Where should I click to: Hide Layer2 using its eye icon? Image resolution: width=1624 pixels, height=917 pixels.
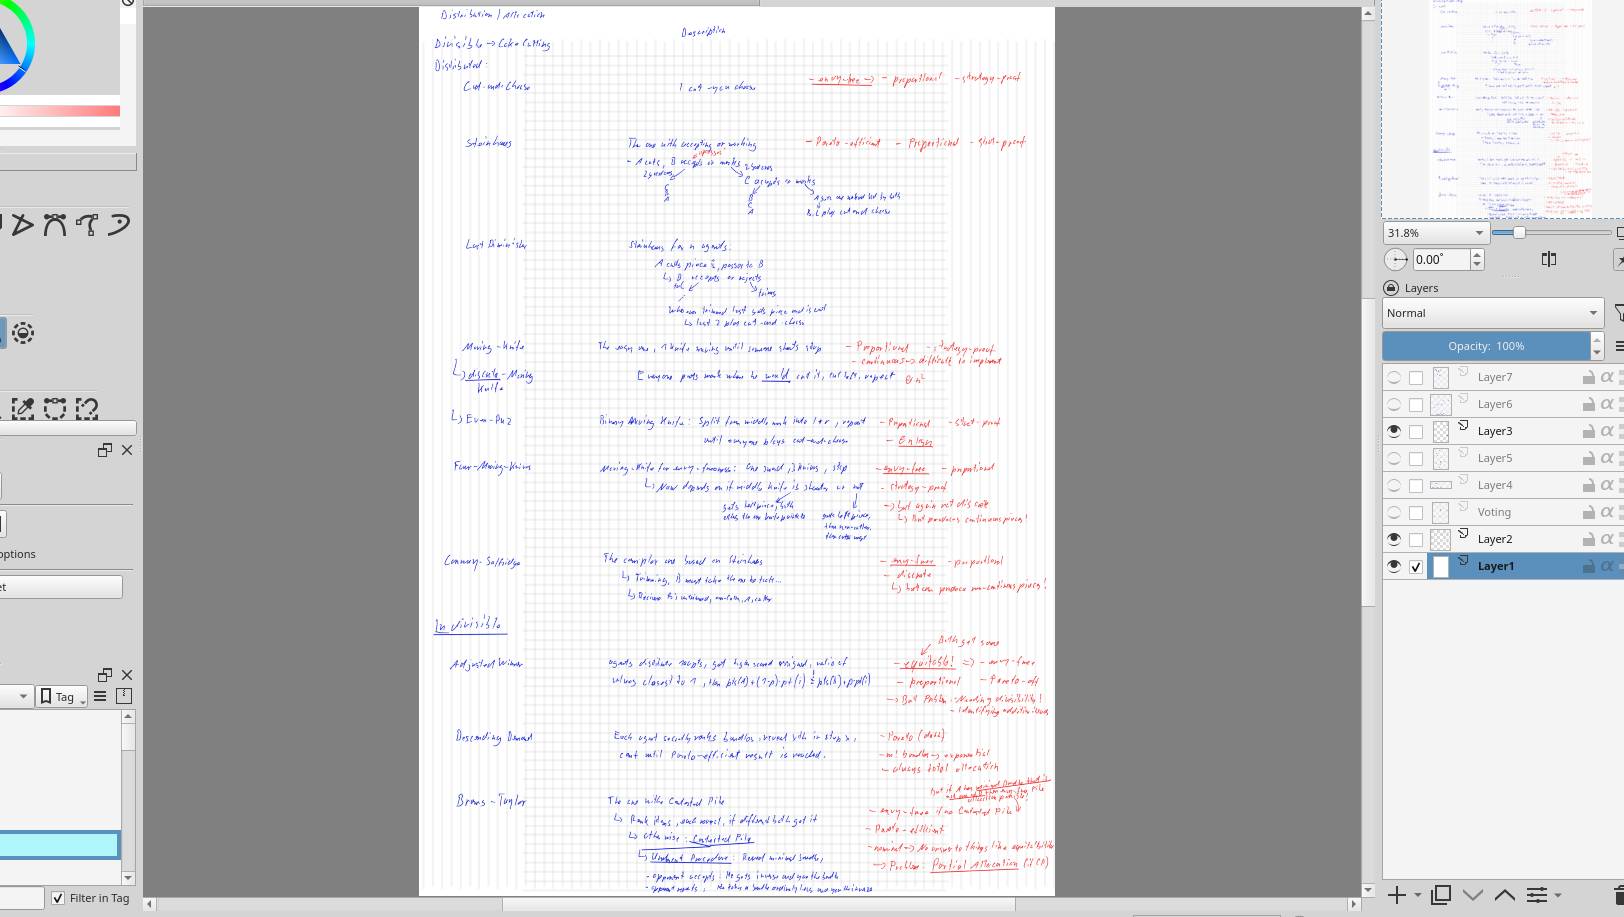(1394, 539)
